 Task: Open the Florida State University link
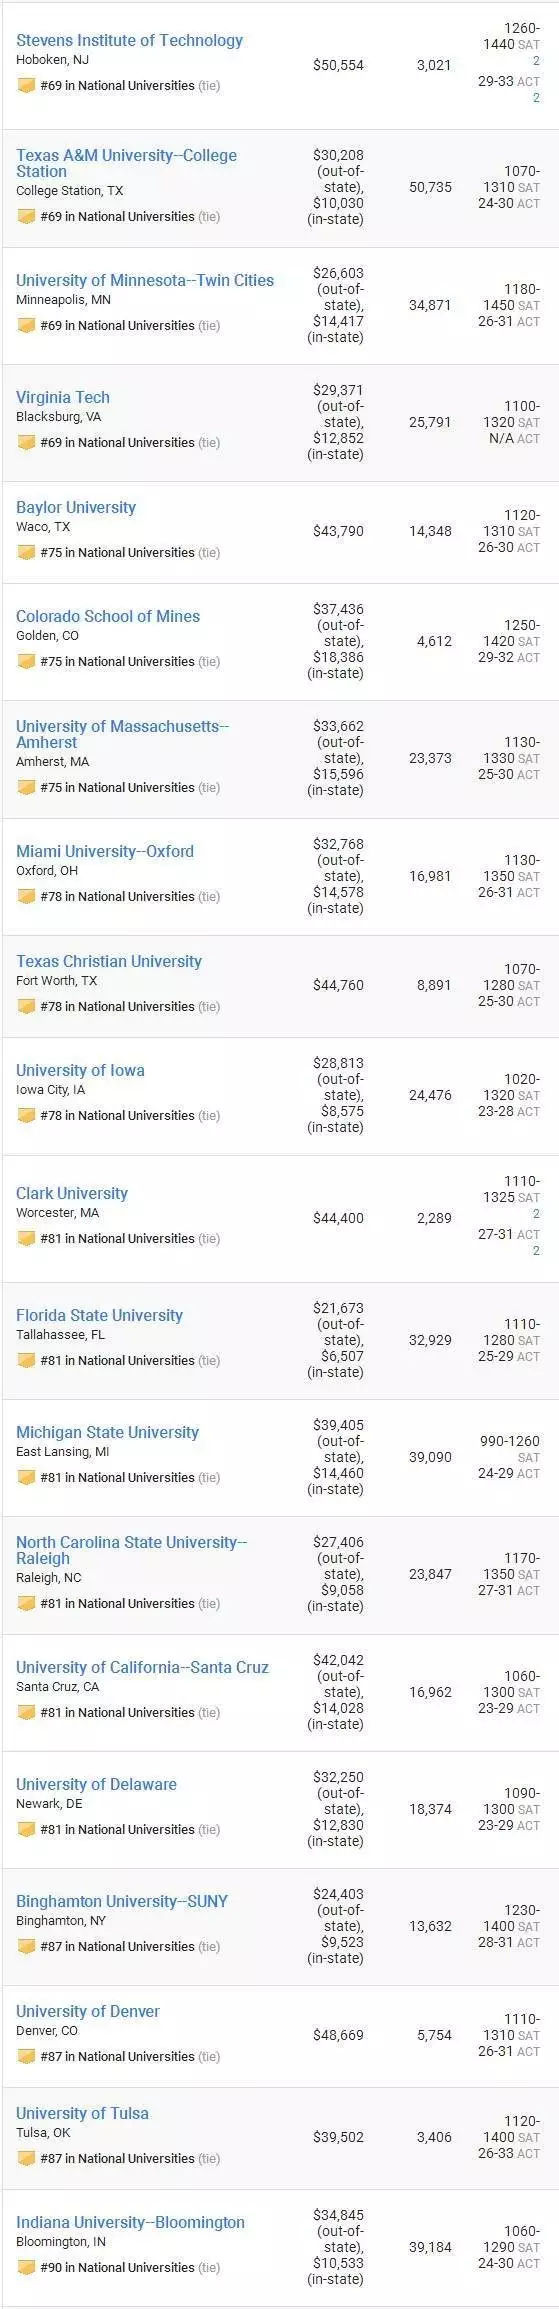(99, 1315)
